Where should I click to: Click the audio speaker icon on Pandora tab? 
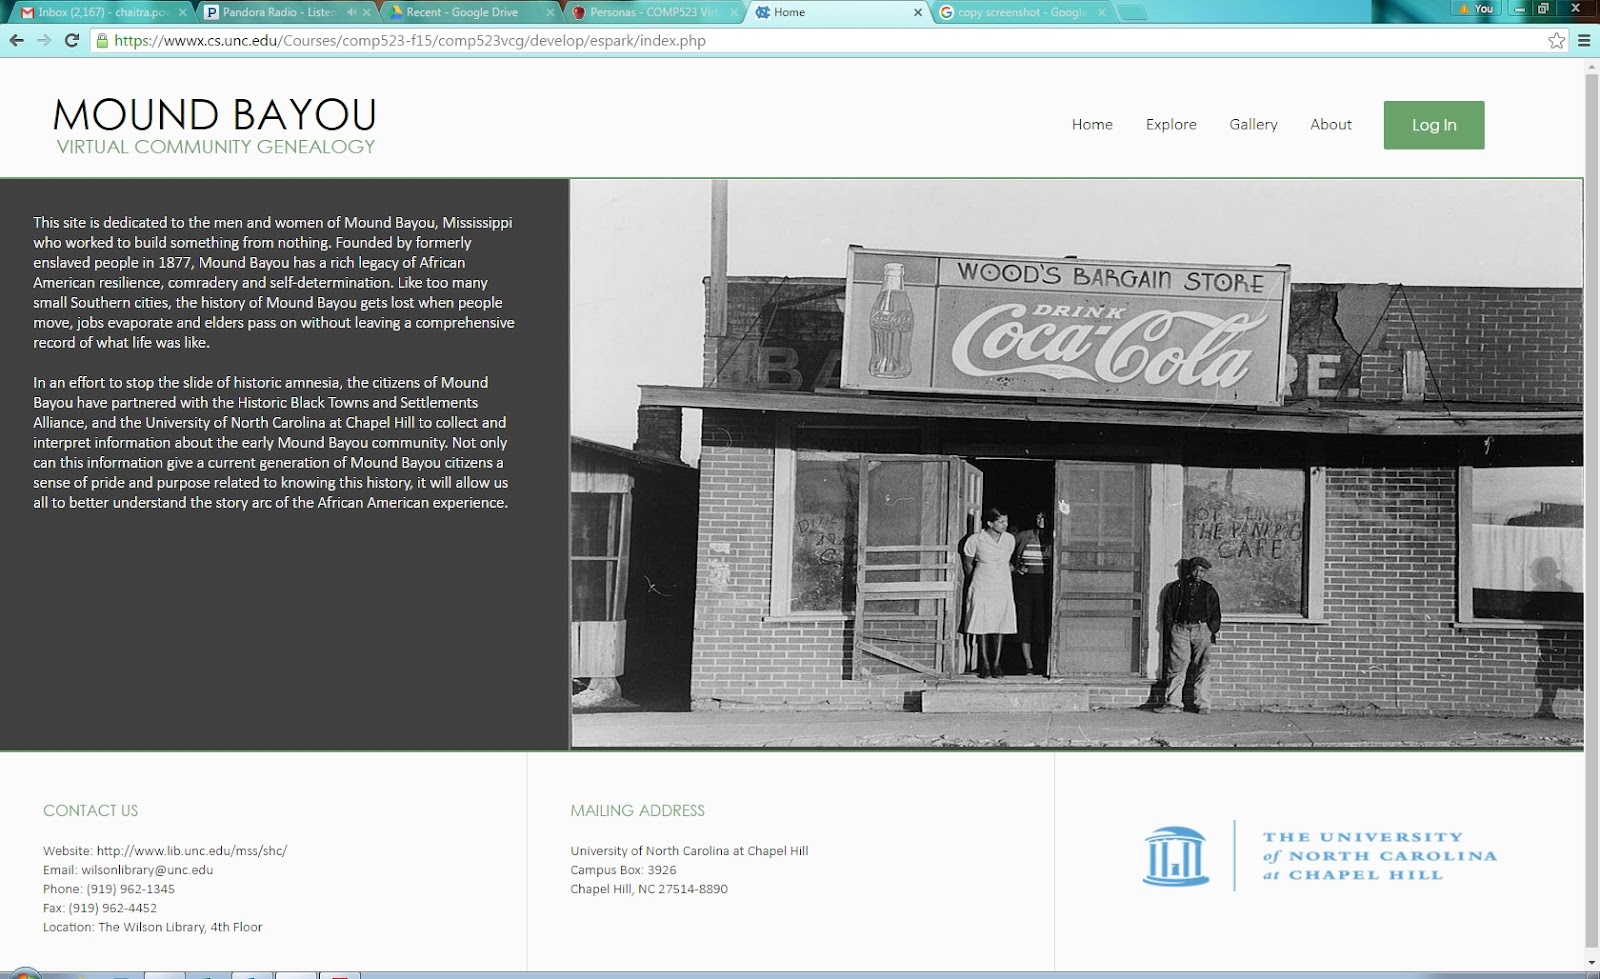click(x=351, y=12)
